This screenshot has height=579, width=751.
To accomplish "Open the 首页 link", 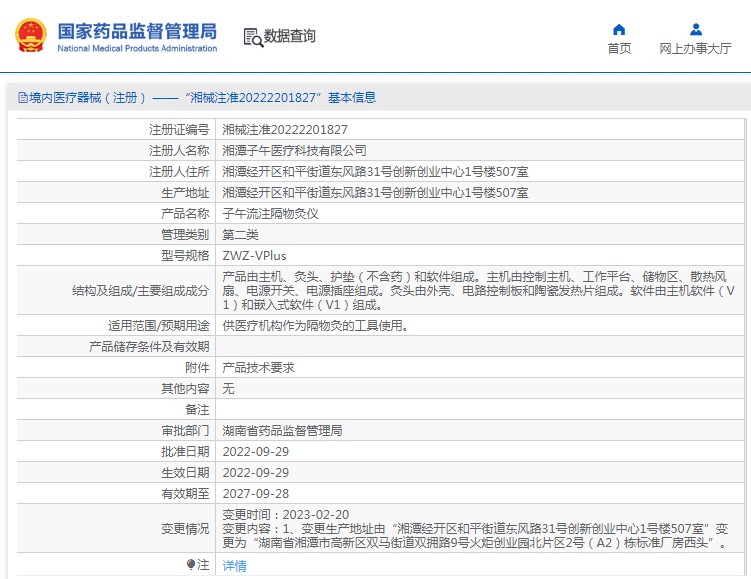I will click(x=619, y=48).
